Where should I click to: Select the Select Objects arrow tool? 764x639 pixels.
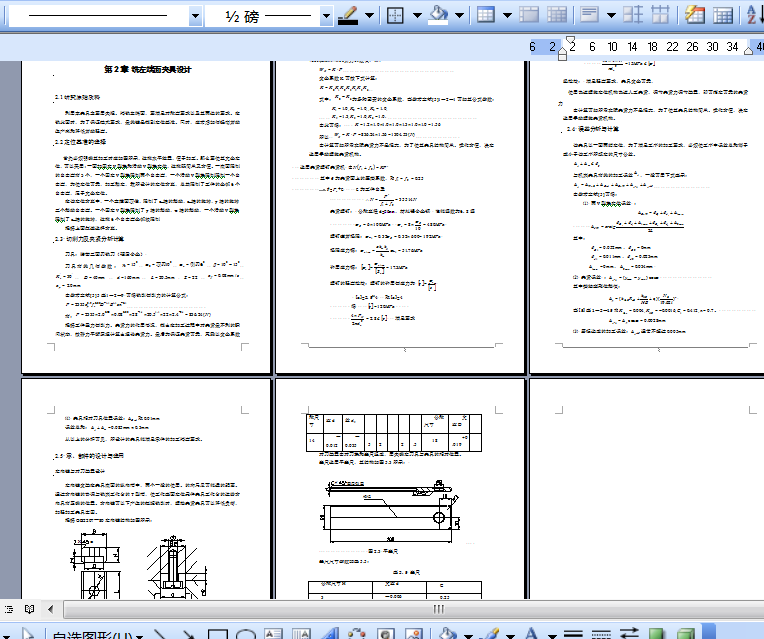[x=27, y=634]
